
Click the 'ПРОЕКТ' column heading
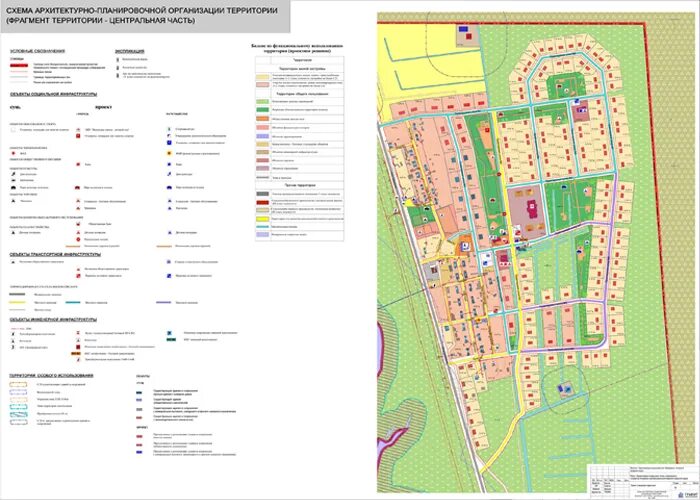104,108
